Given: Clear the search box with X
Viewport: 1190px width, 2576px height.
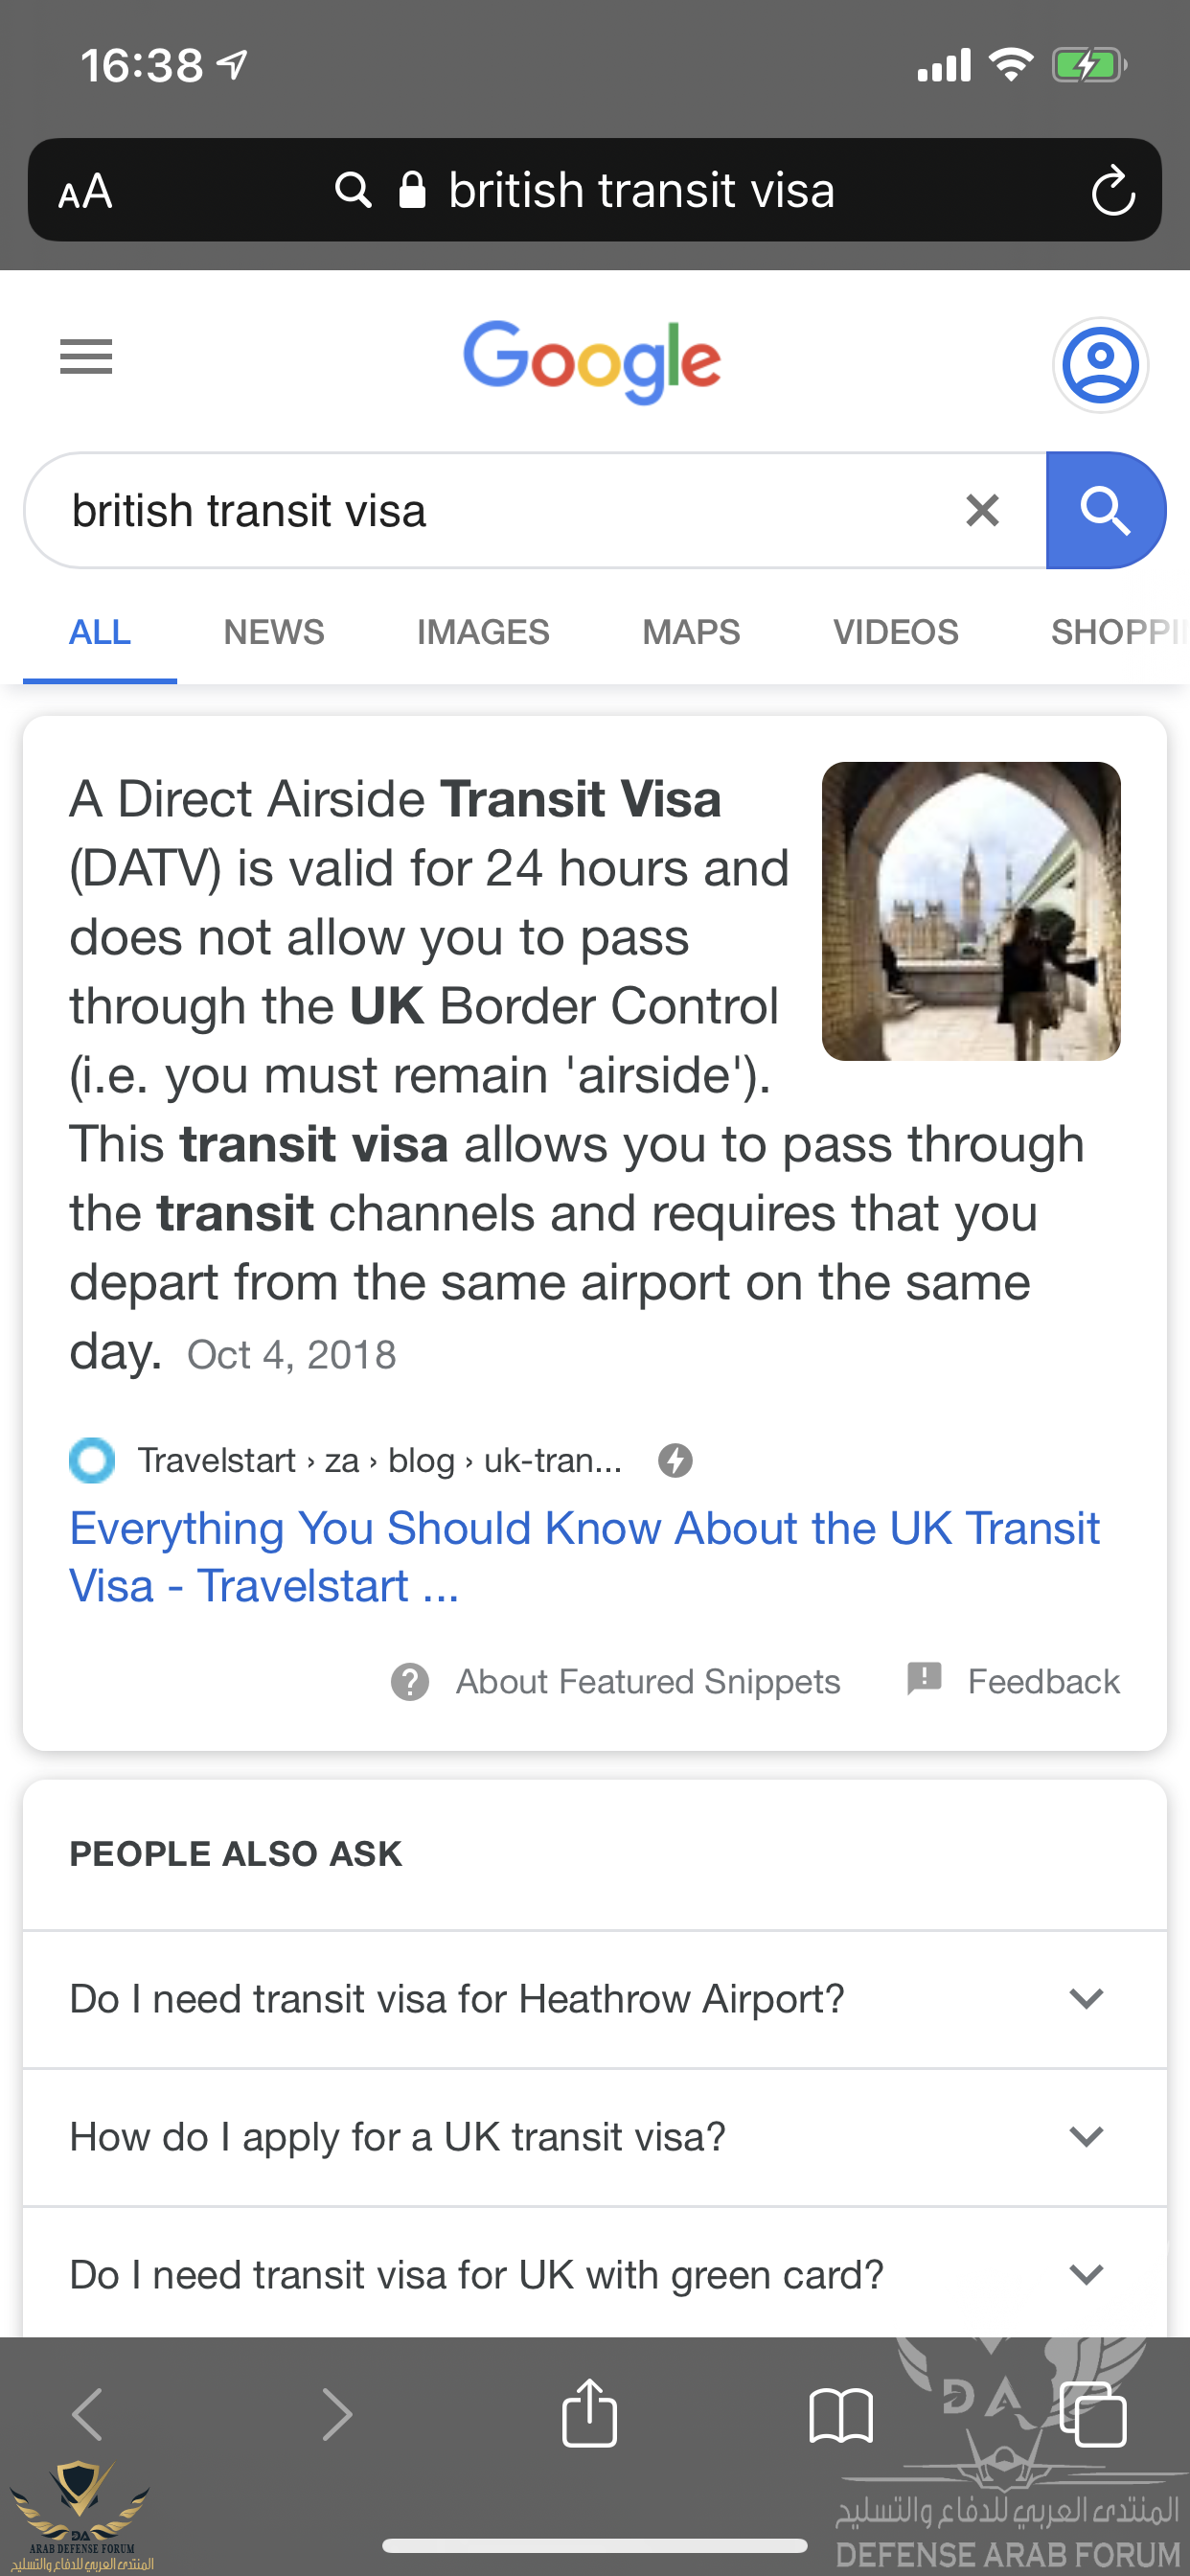Looking at the screenshot, I should (x=982, y=510).
